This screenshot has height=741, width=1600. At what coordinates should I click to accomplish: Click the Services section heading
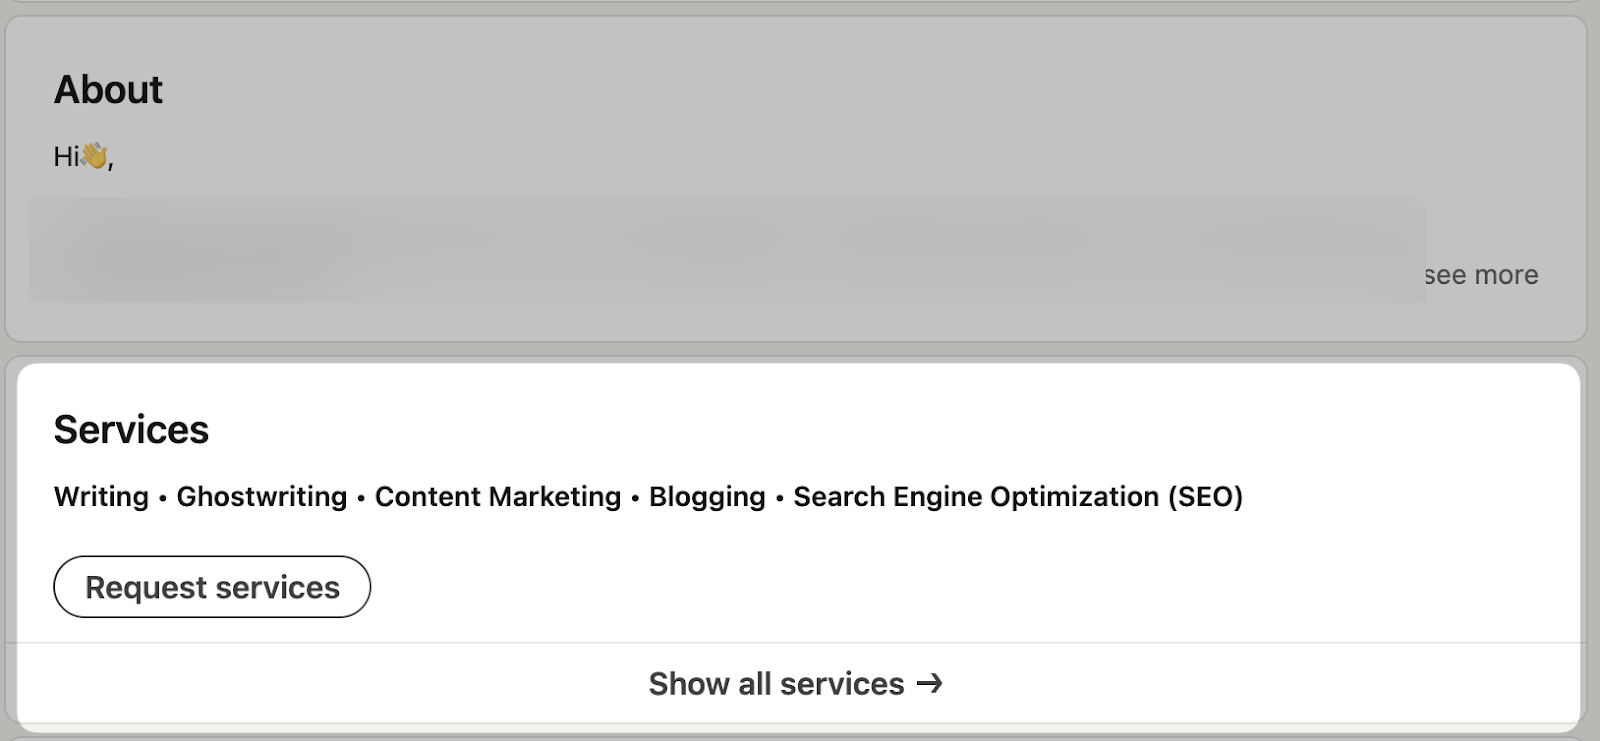pyautogui.click(x=131, y=430)
